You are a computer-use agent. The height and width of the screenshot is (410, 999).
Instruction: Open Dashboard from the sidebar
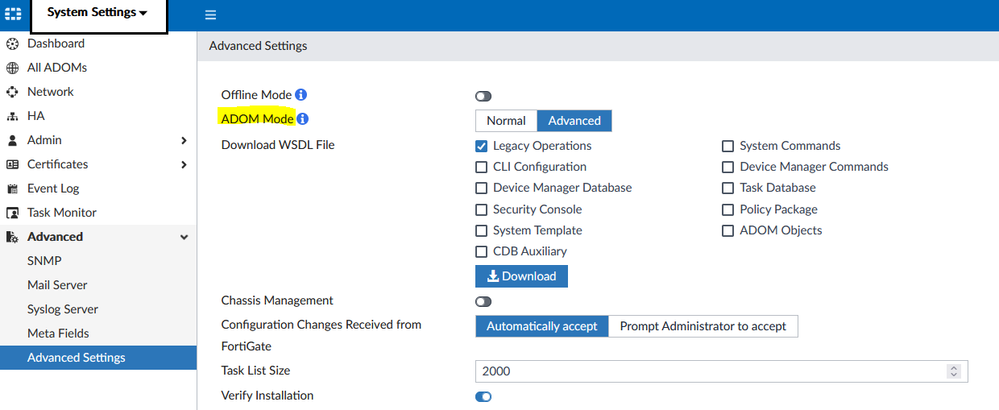pos(55,44)
